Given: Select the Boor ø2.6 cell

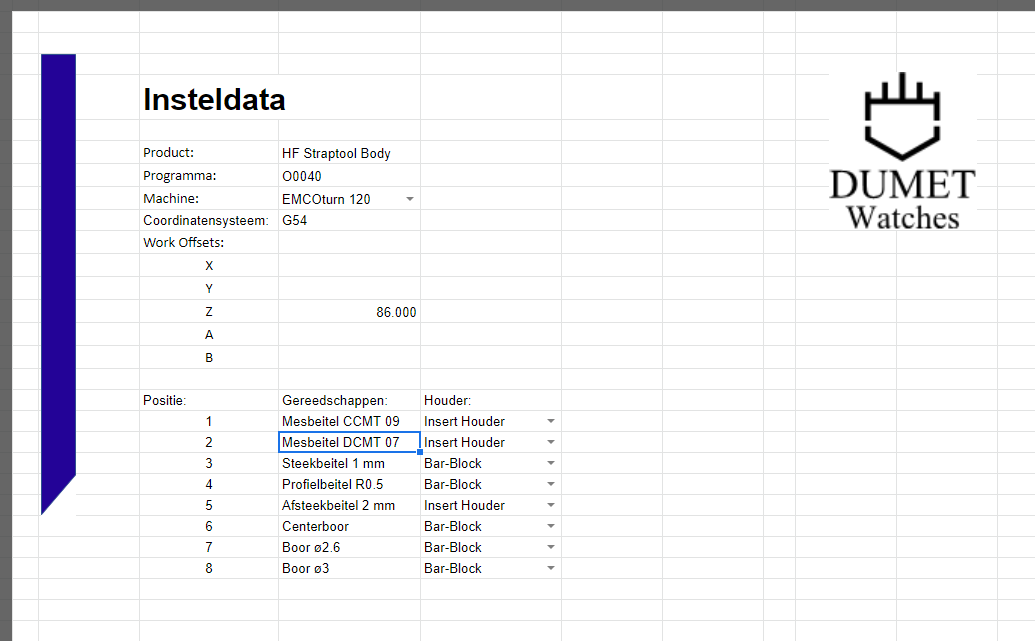Looking at the screenshot, I should pos(349,547).
